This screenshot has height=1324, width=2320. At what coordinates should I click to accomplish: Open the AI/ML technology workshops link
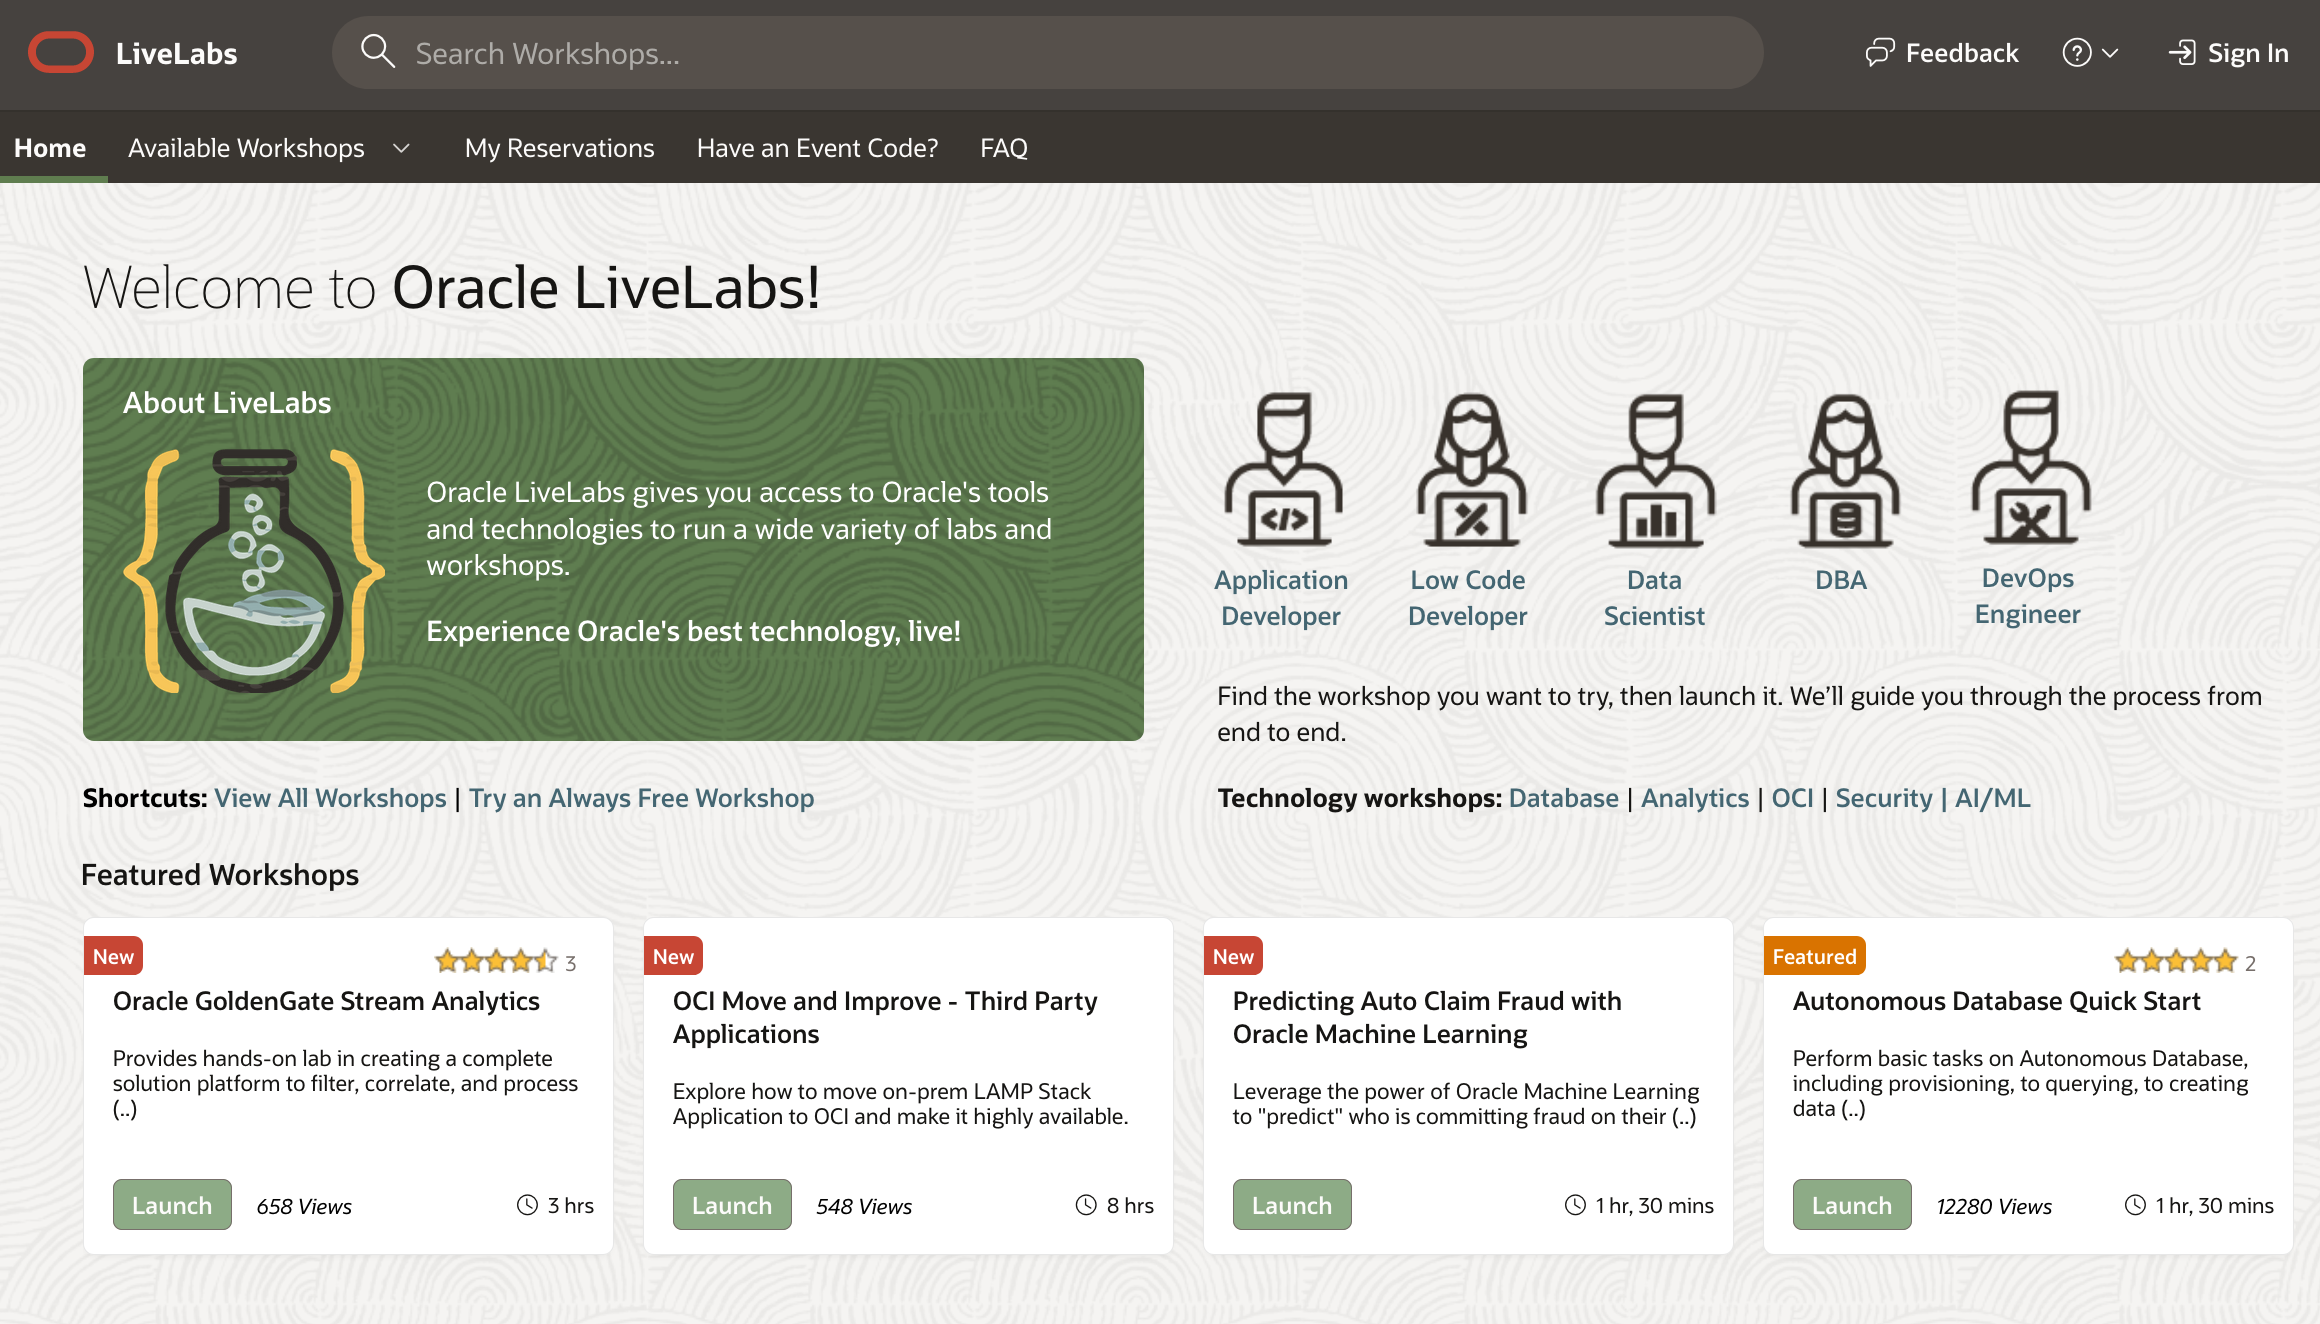pyautogui.click(x=1992, y=798)
